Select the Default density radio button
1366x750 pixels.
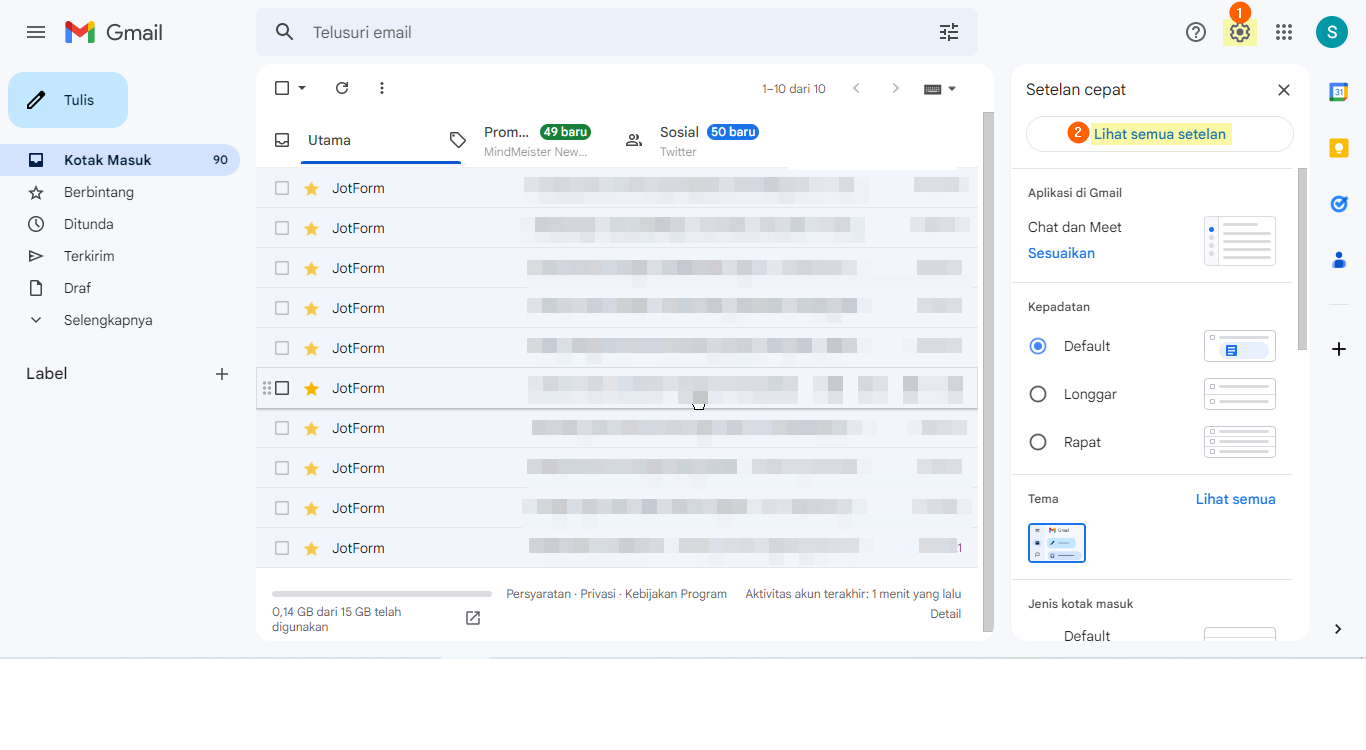coord(1038,346)
